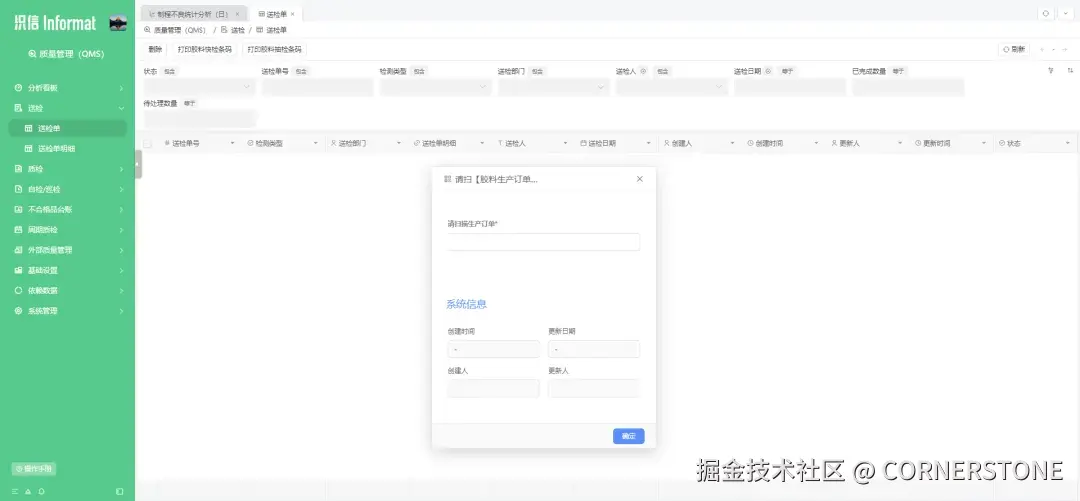Click the blue 确定 button
Screen dimensions: 1080x501
[x=628, y=436]
